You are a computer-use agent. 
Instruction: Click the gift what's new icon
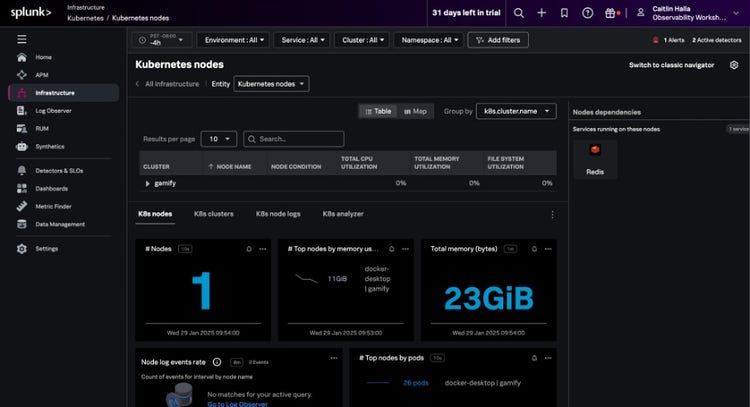[610, 13]
